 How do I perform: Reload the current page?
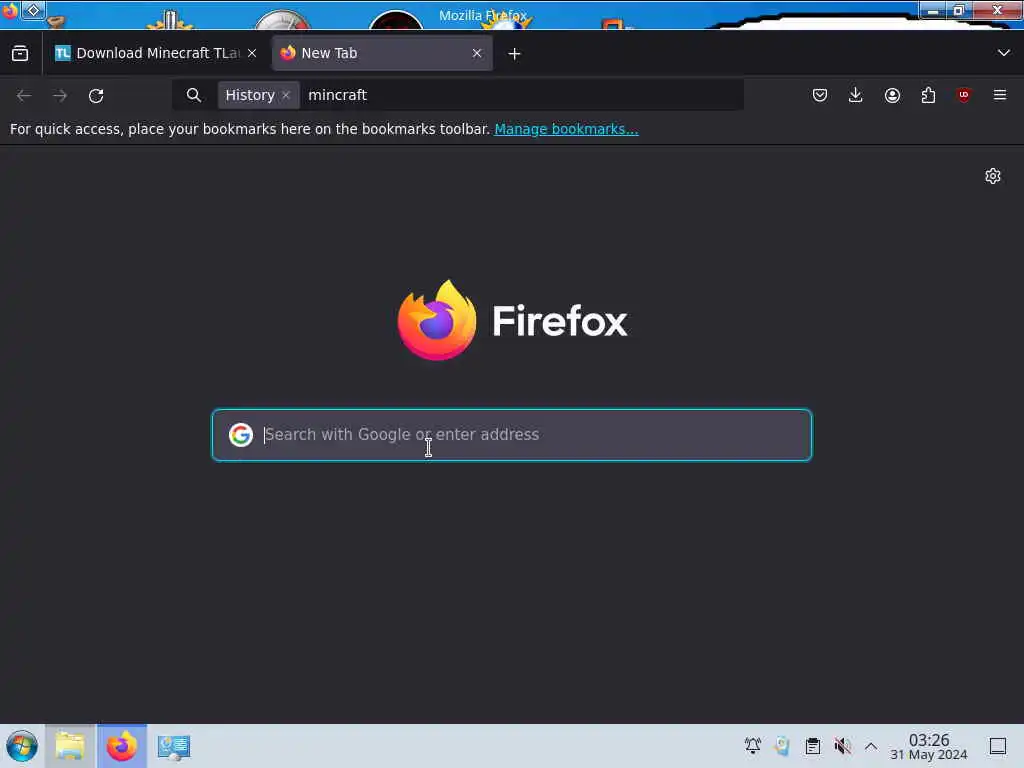click(96, 96)
